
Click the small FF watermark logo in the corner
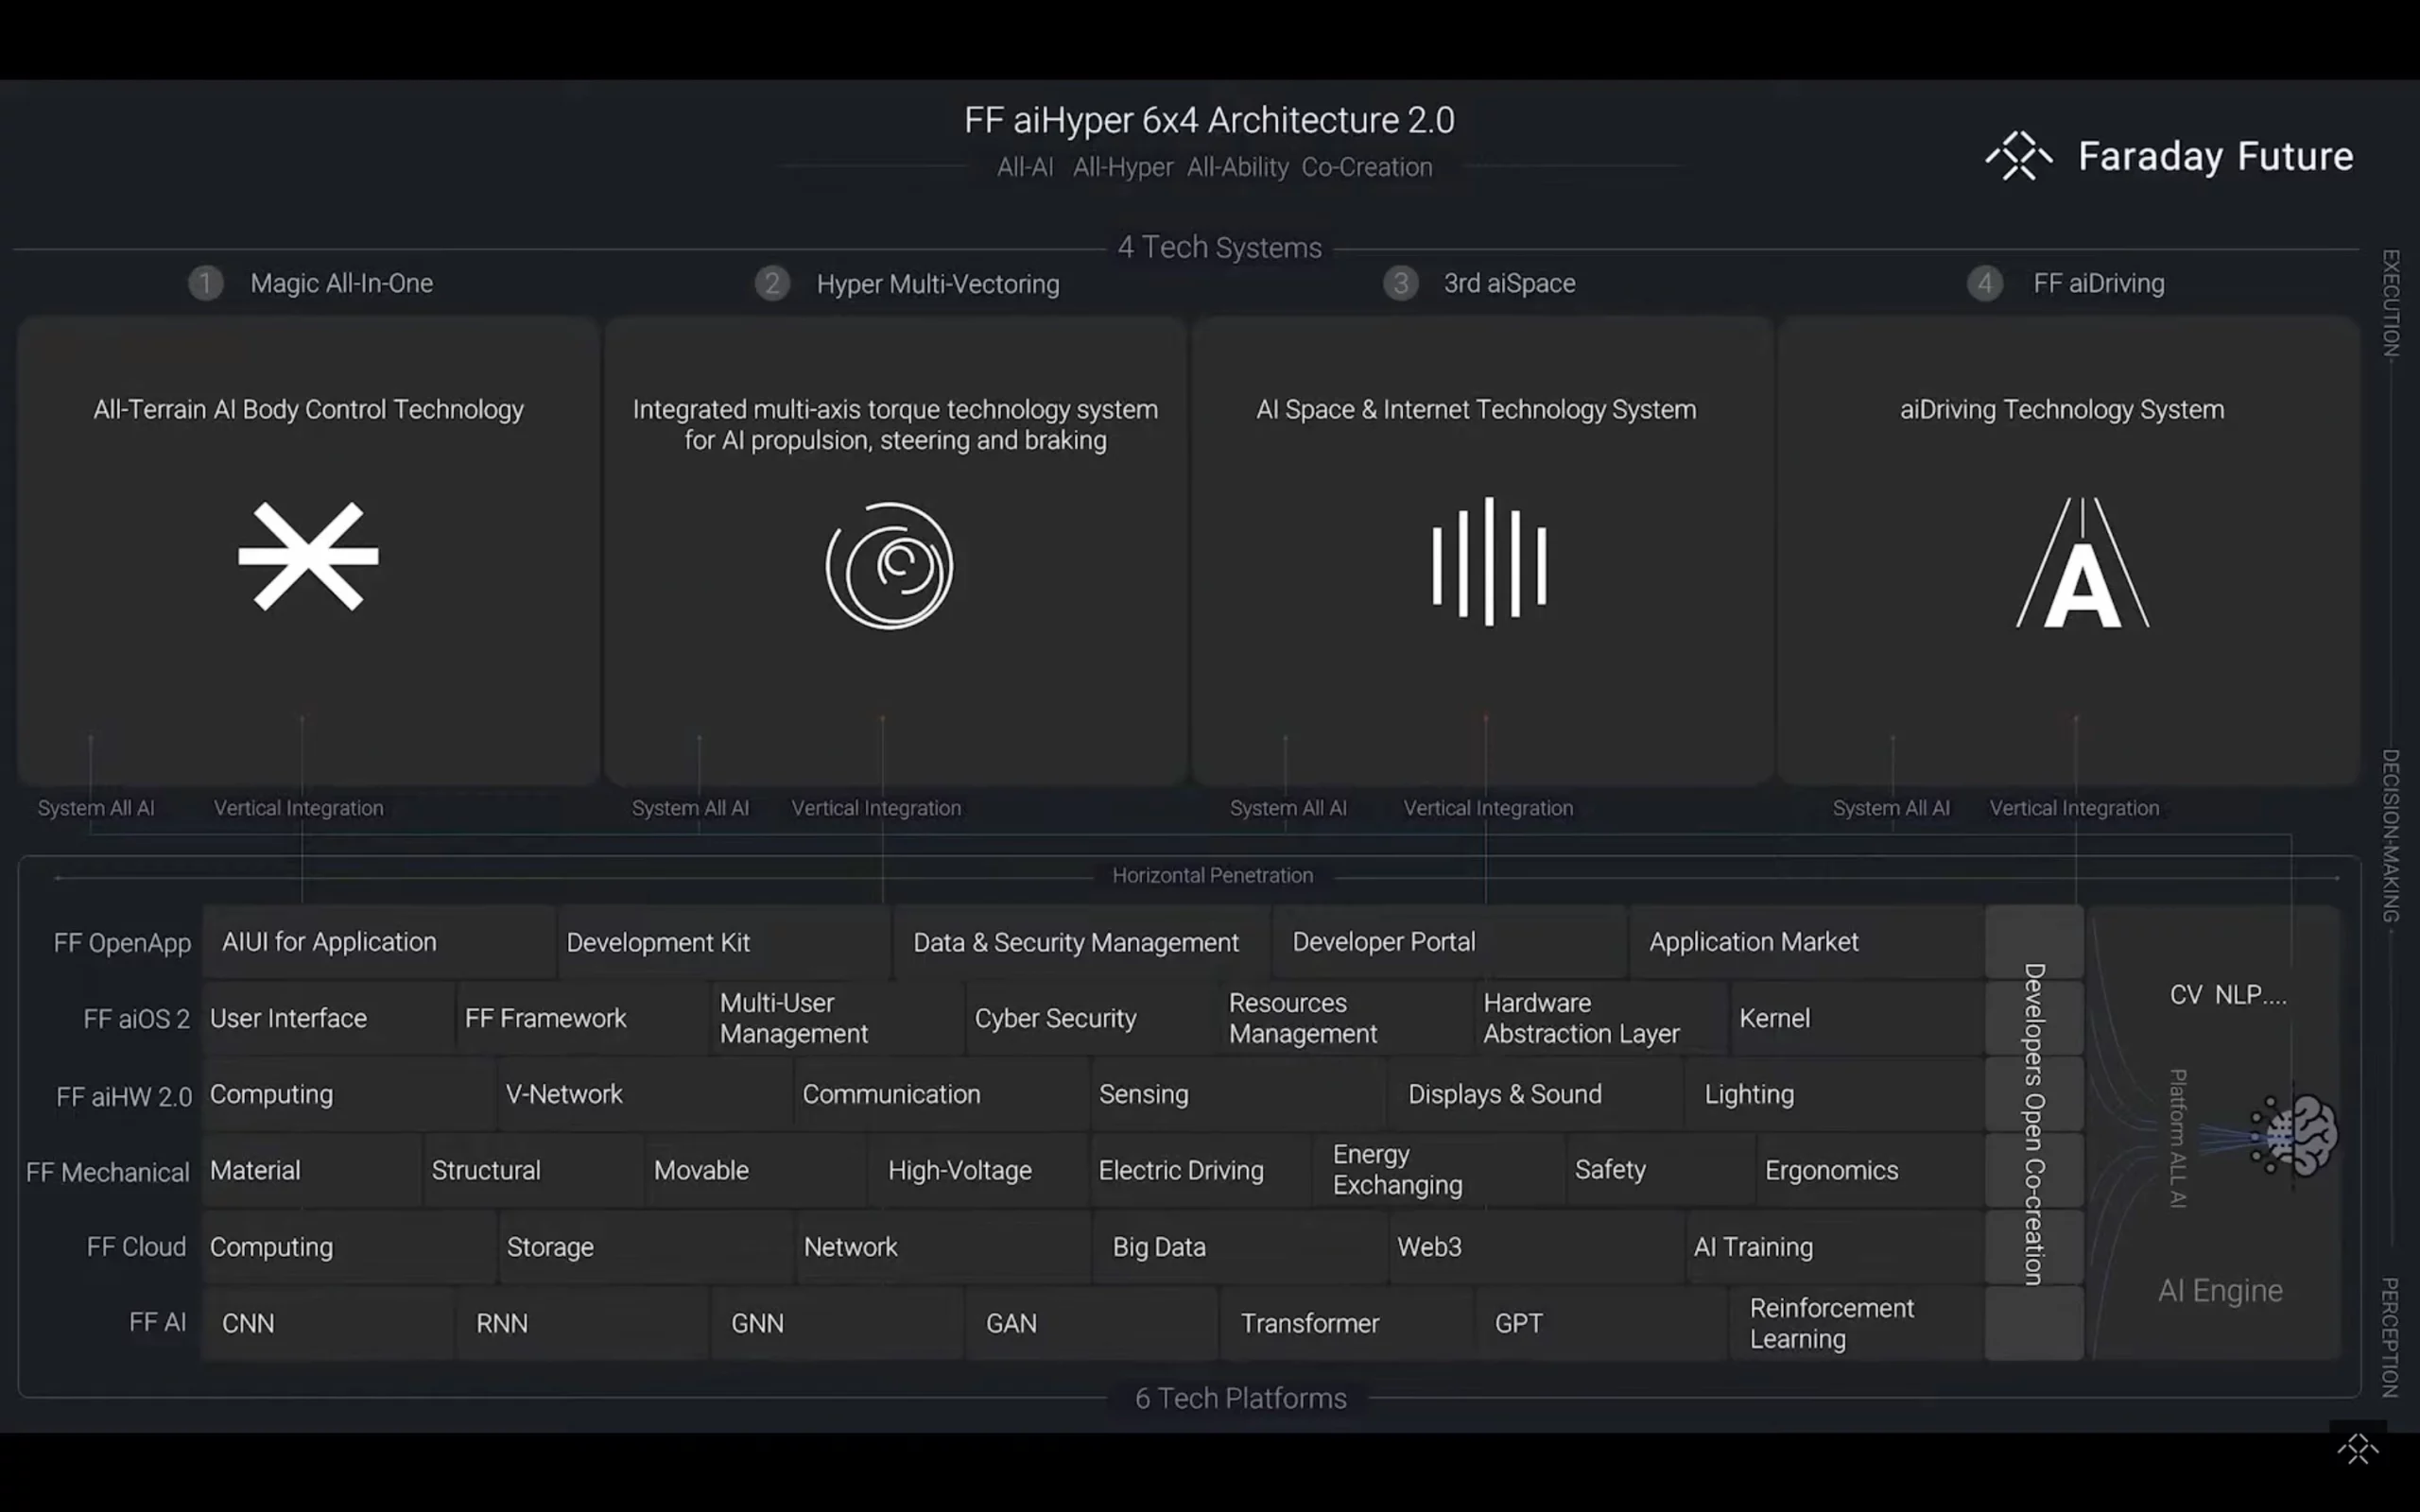tap(2357, 1448)
